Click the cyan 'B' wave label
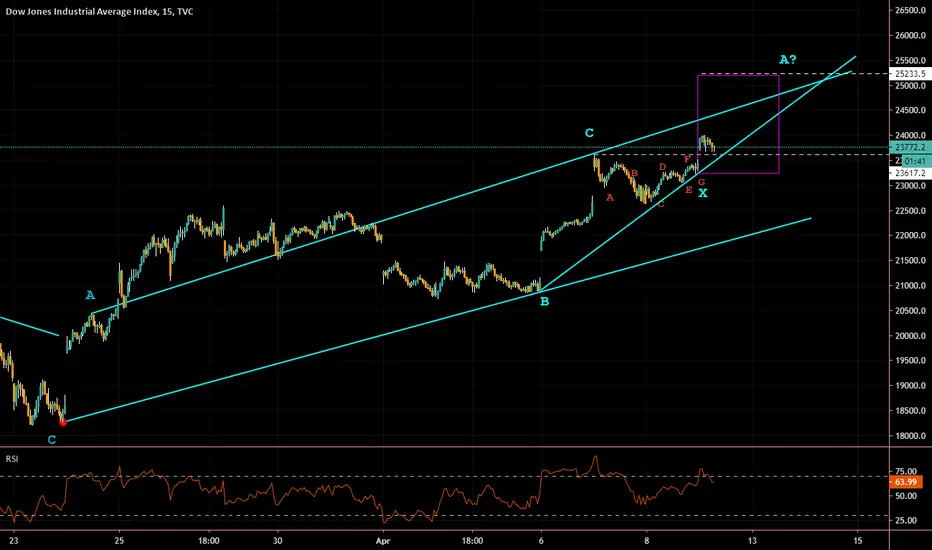The image size is (932, 550). 544,301
